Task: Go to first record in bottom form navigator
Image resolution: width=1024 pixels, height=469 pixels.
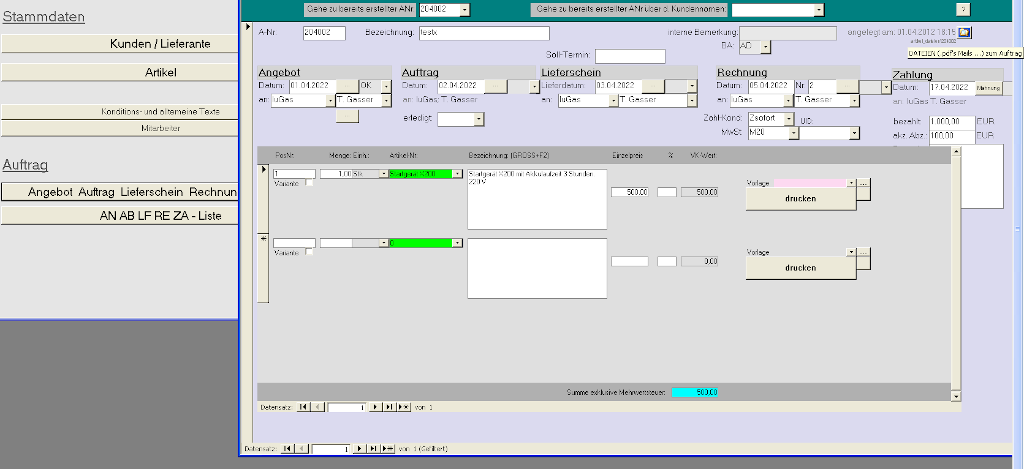Action: coord(288,449)
